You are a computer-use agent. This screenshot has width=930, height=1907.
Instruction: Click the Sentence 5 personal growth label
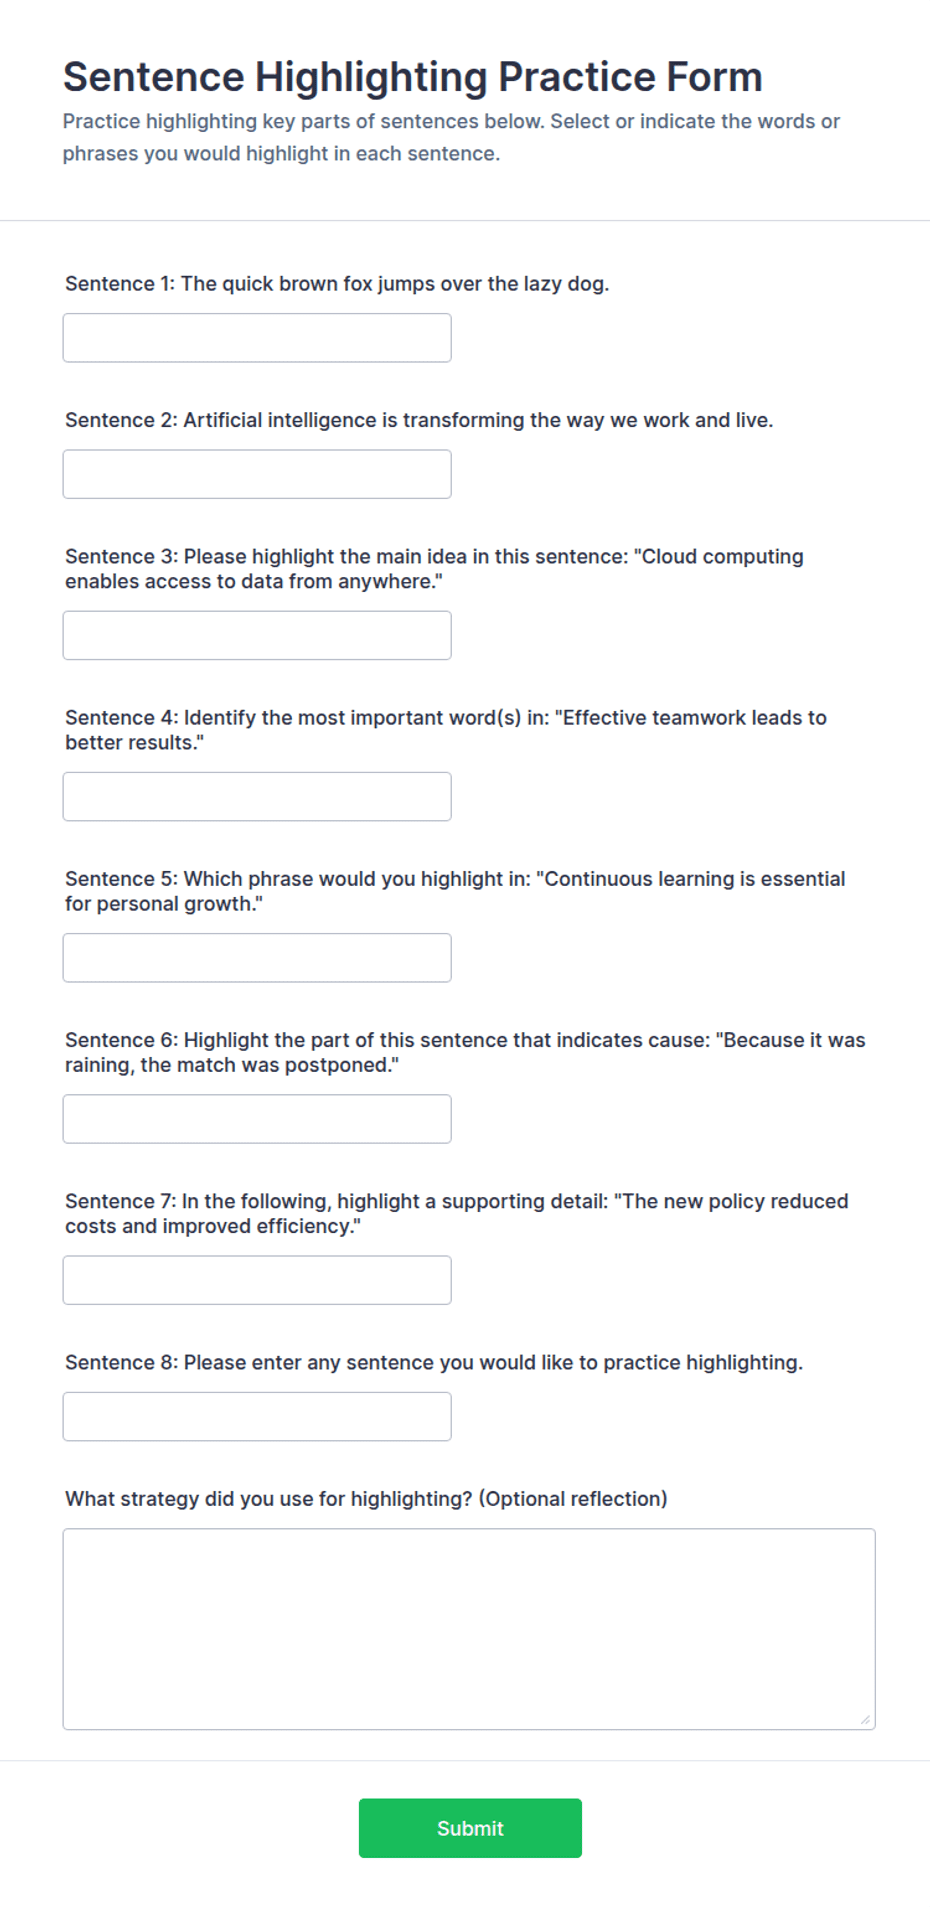pos(455,891)
